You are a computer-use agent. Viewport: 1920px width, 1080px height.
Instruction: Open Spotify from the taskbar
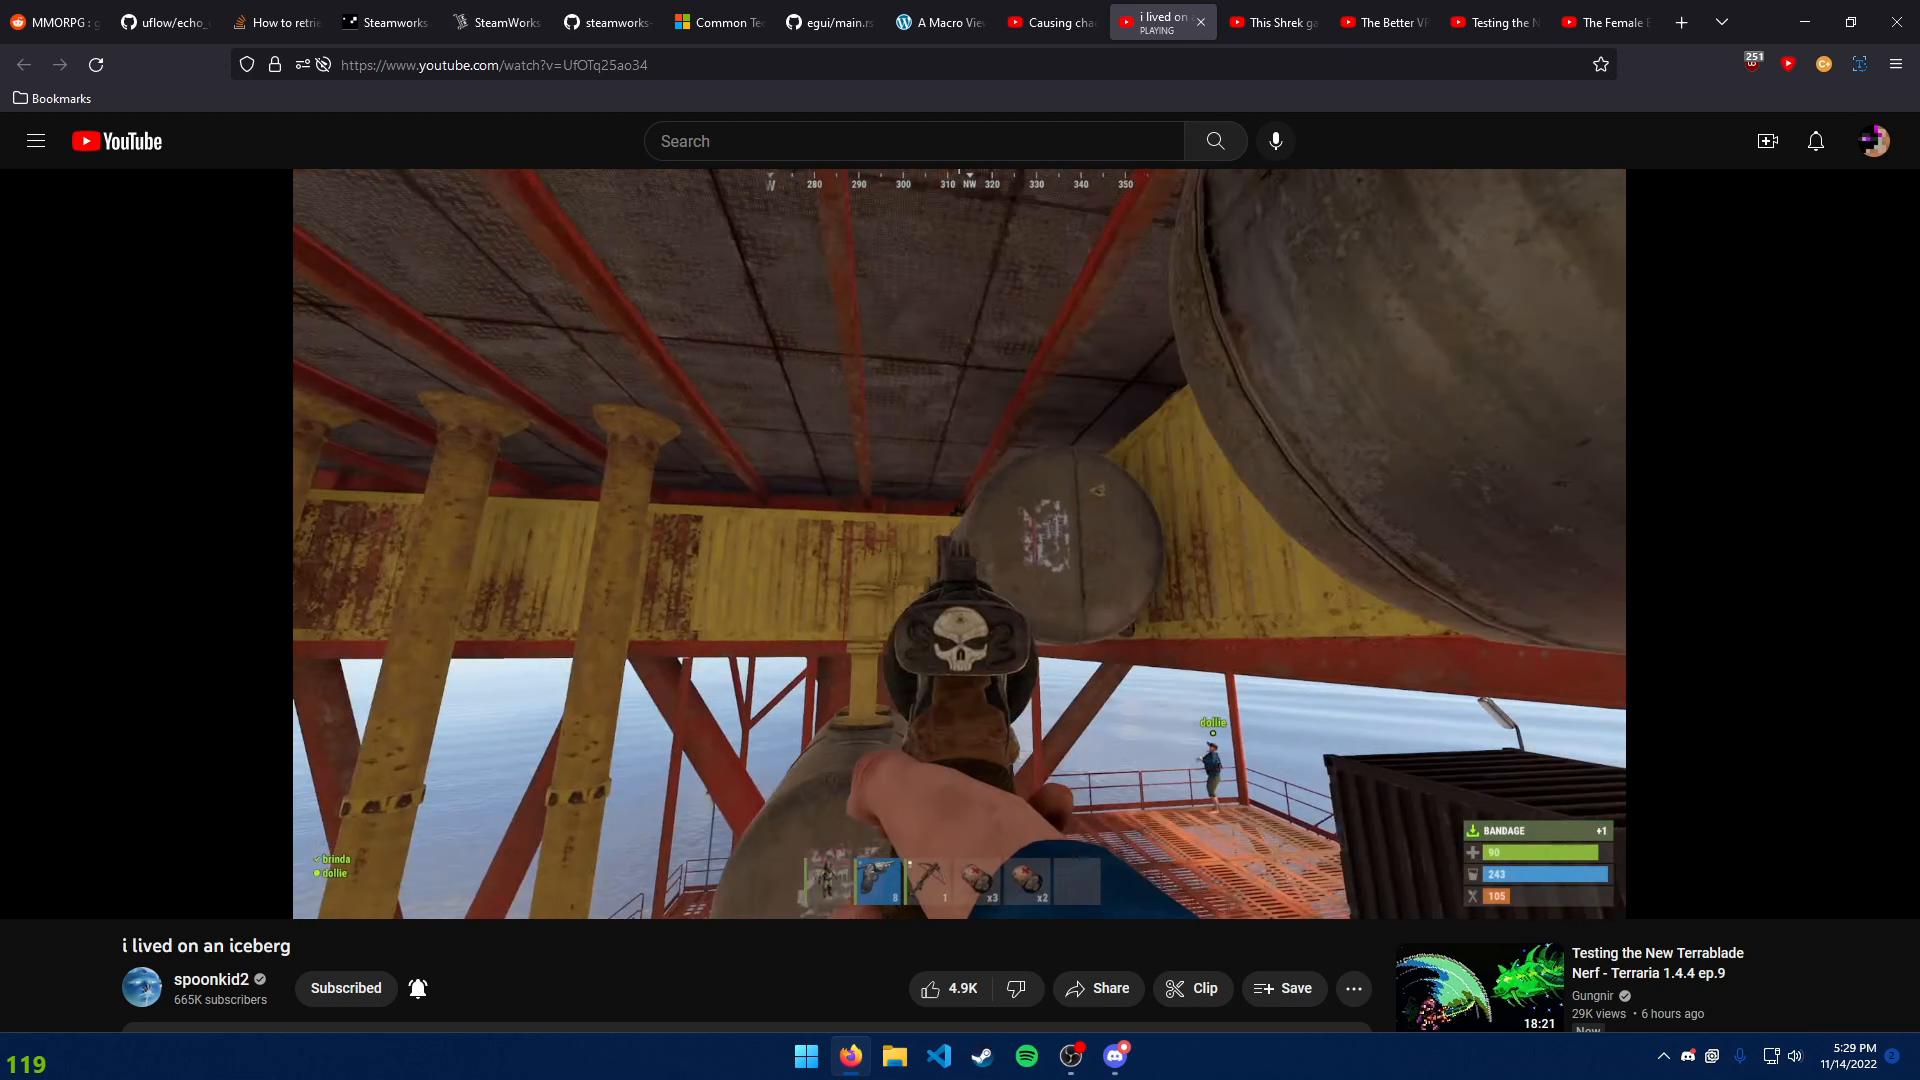coord(1027,1056)
